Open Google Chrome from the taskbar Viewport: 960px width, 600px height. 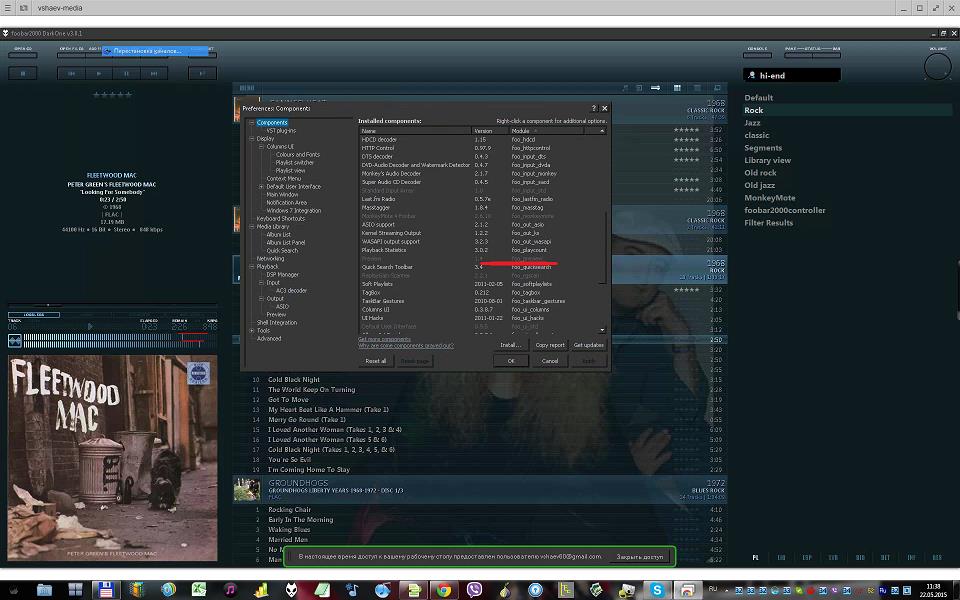442,590
